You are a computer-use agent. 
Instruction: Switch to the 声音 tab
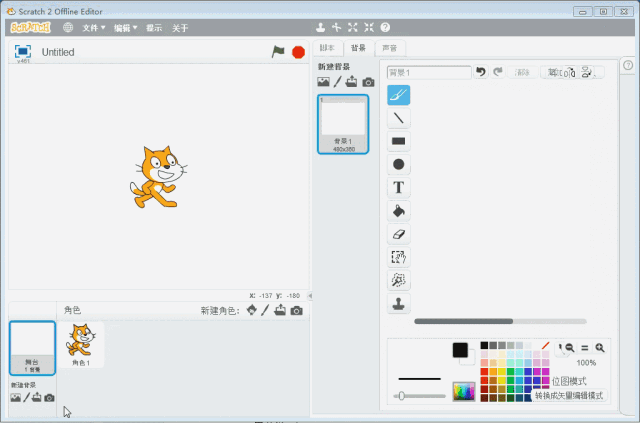[x=390, y=48]
